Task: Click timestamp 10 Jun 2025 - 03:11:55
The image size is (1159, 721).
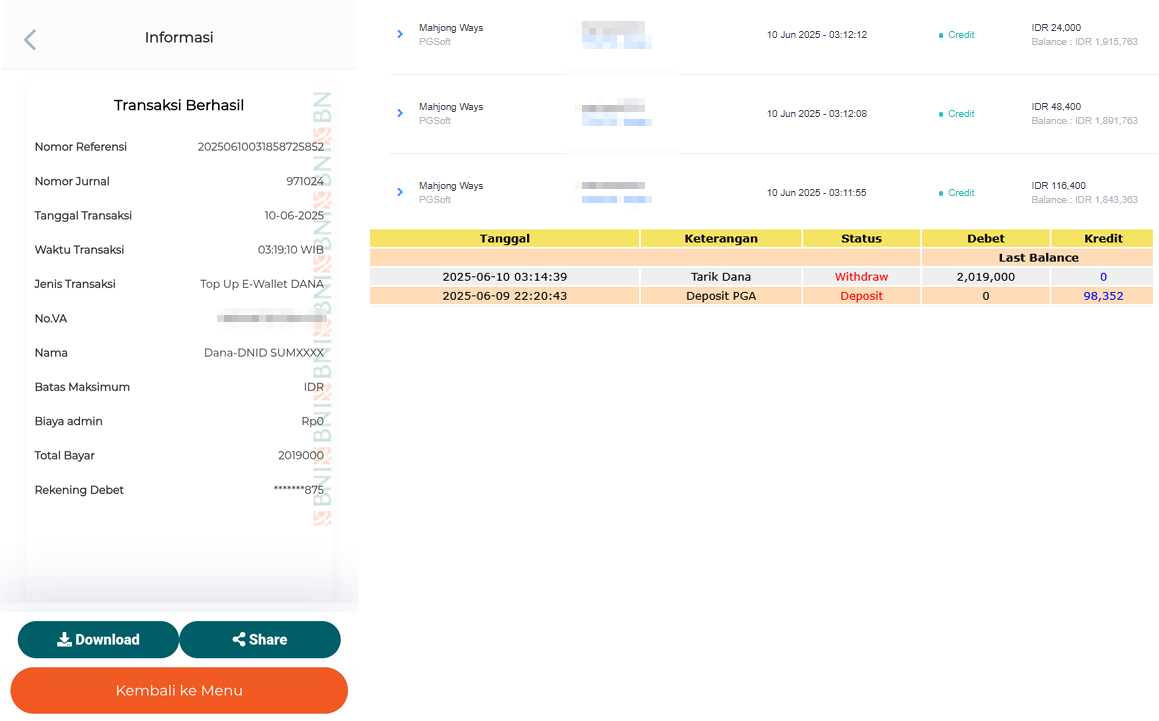Action: [x=817, y=193]
